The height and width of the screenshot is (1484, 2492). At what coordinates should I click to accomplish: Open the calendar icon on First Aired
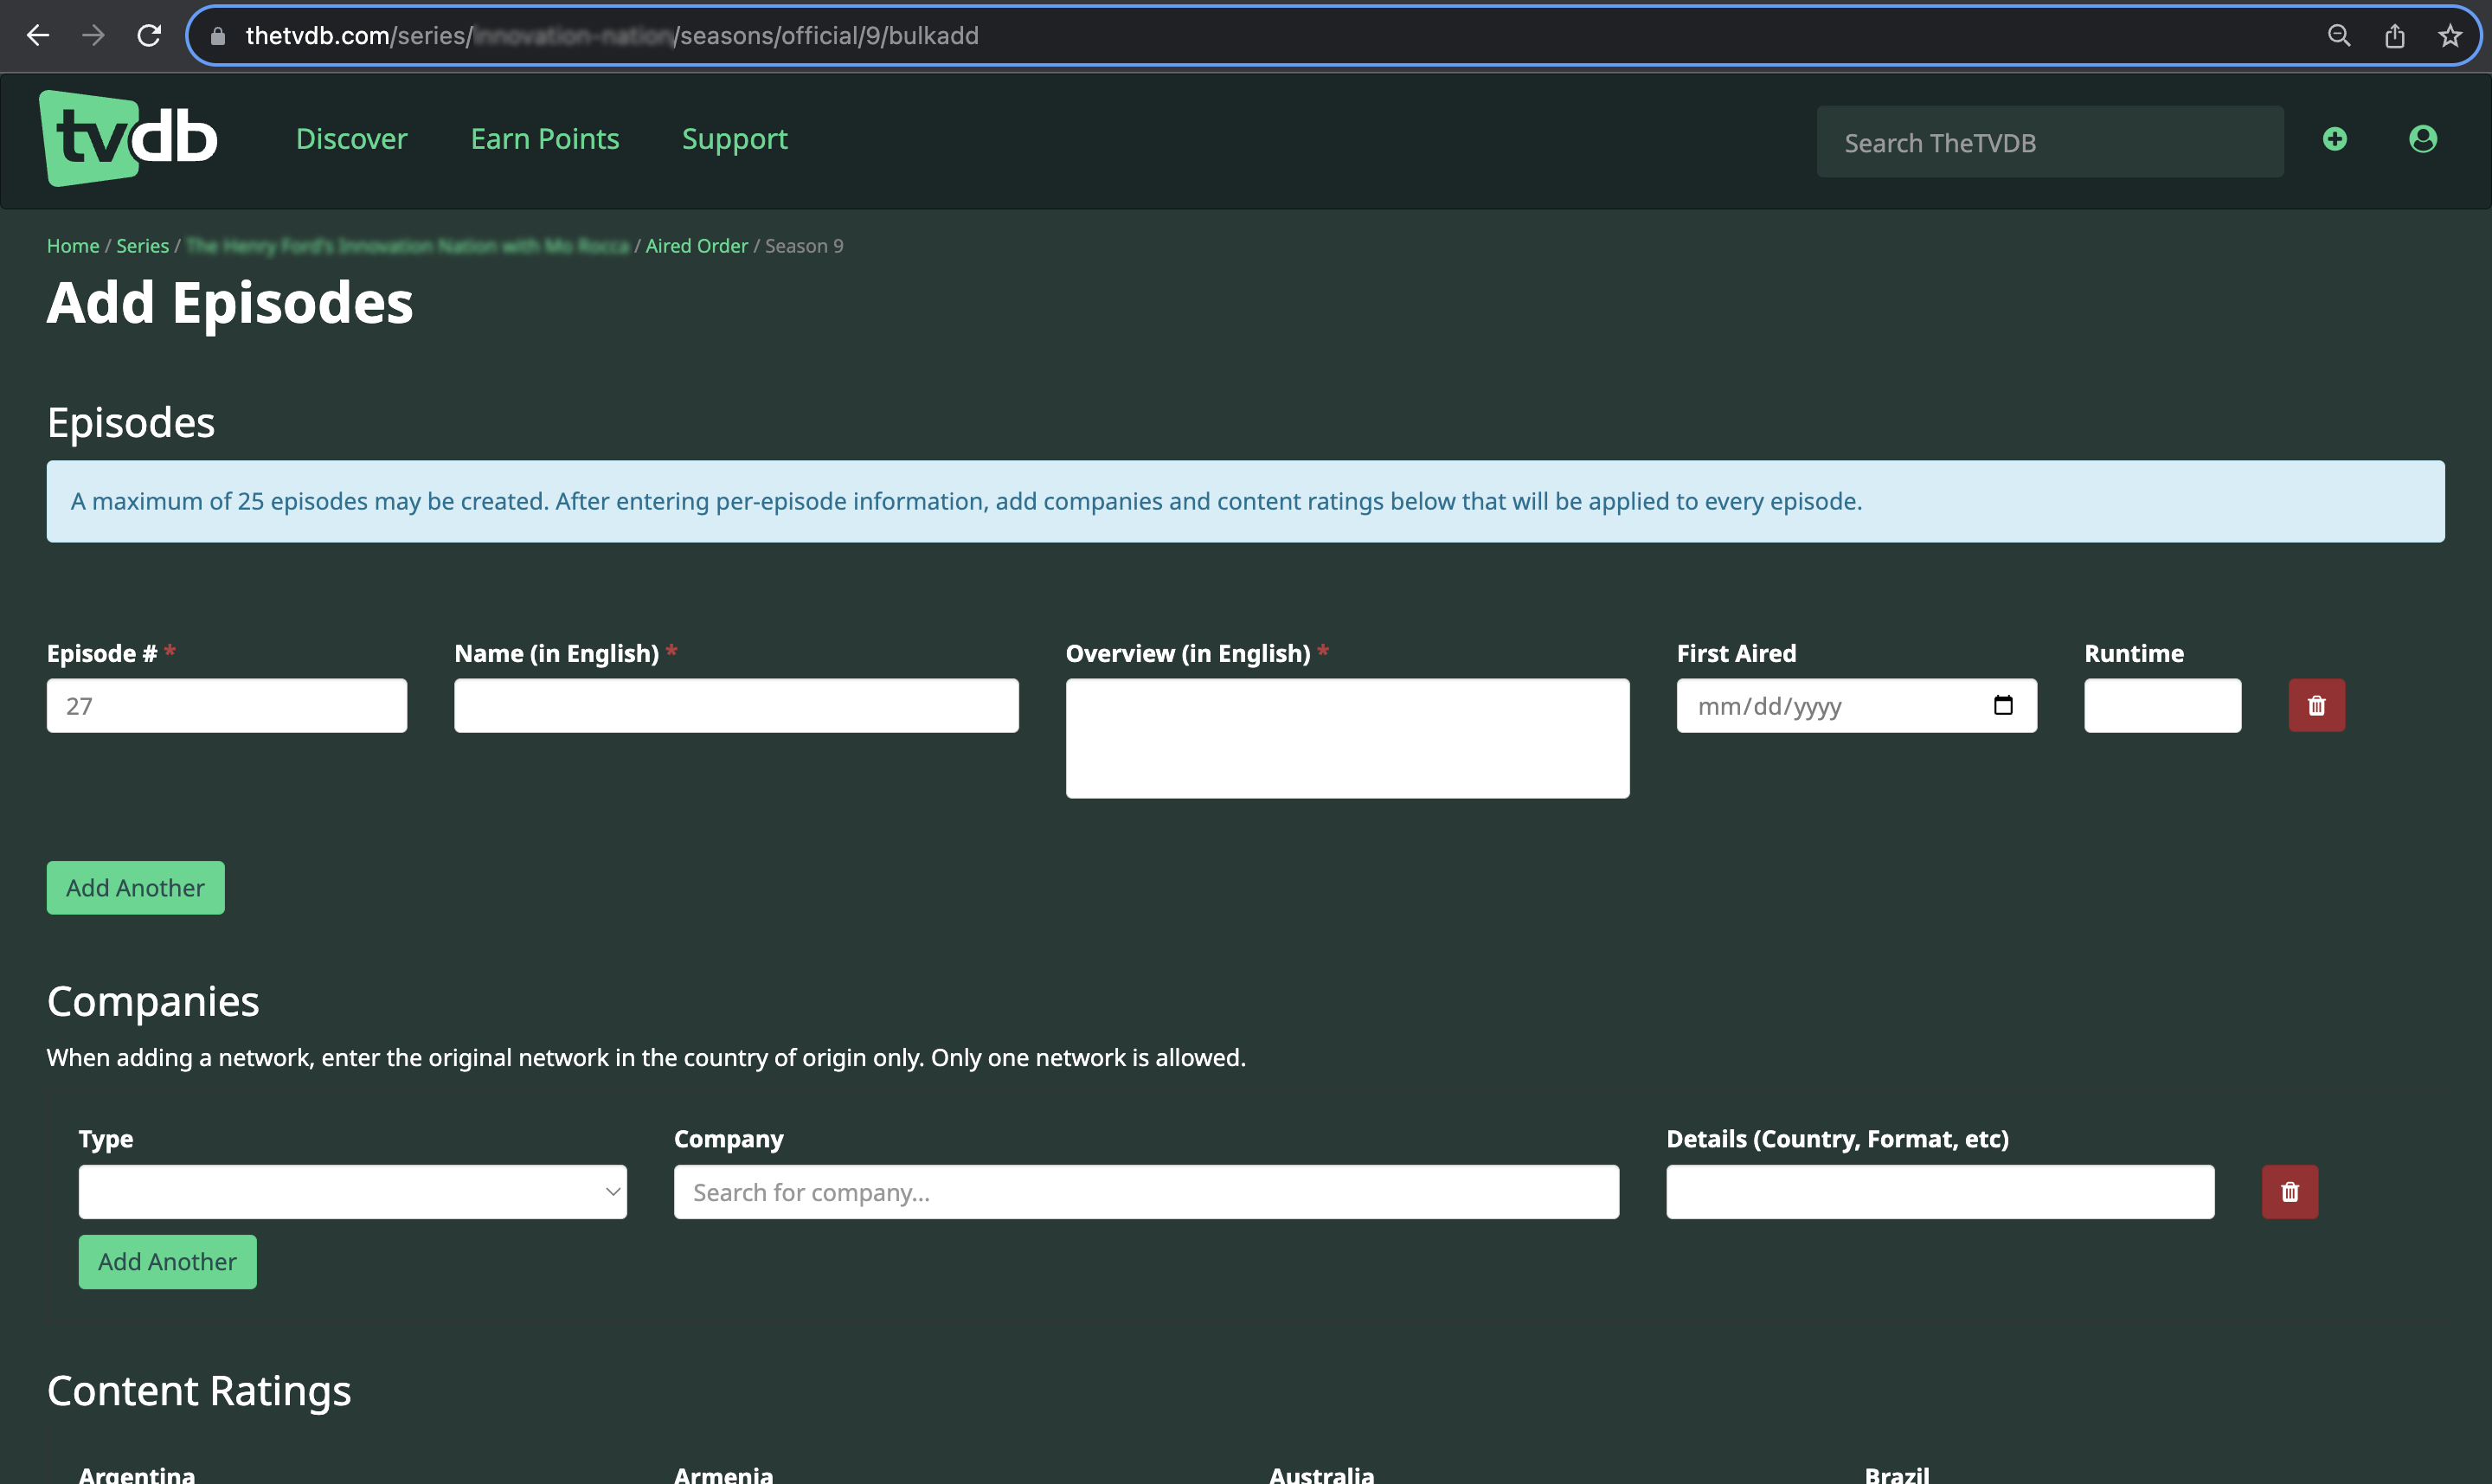[2004, 705]
